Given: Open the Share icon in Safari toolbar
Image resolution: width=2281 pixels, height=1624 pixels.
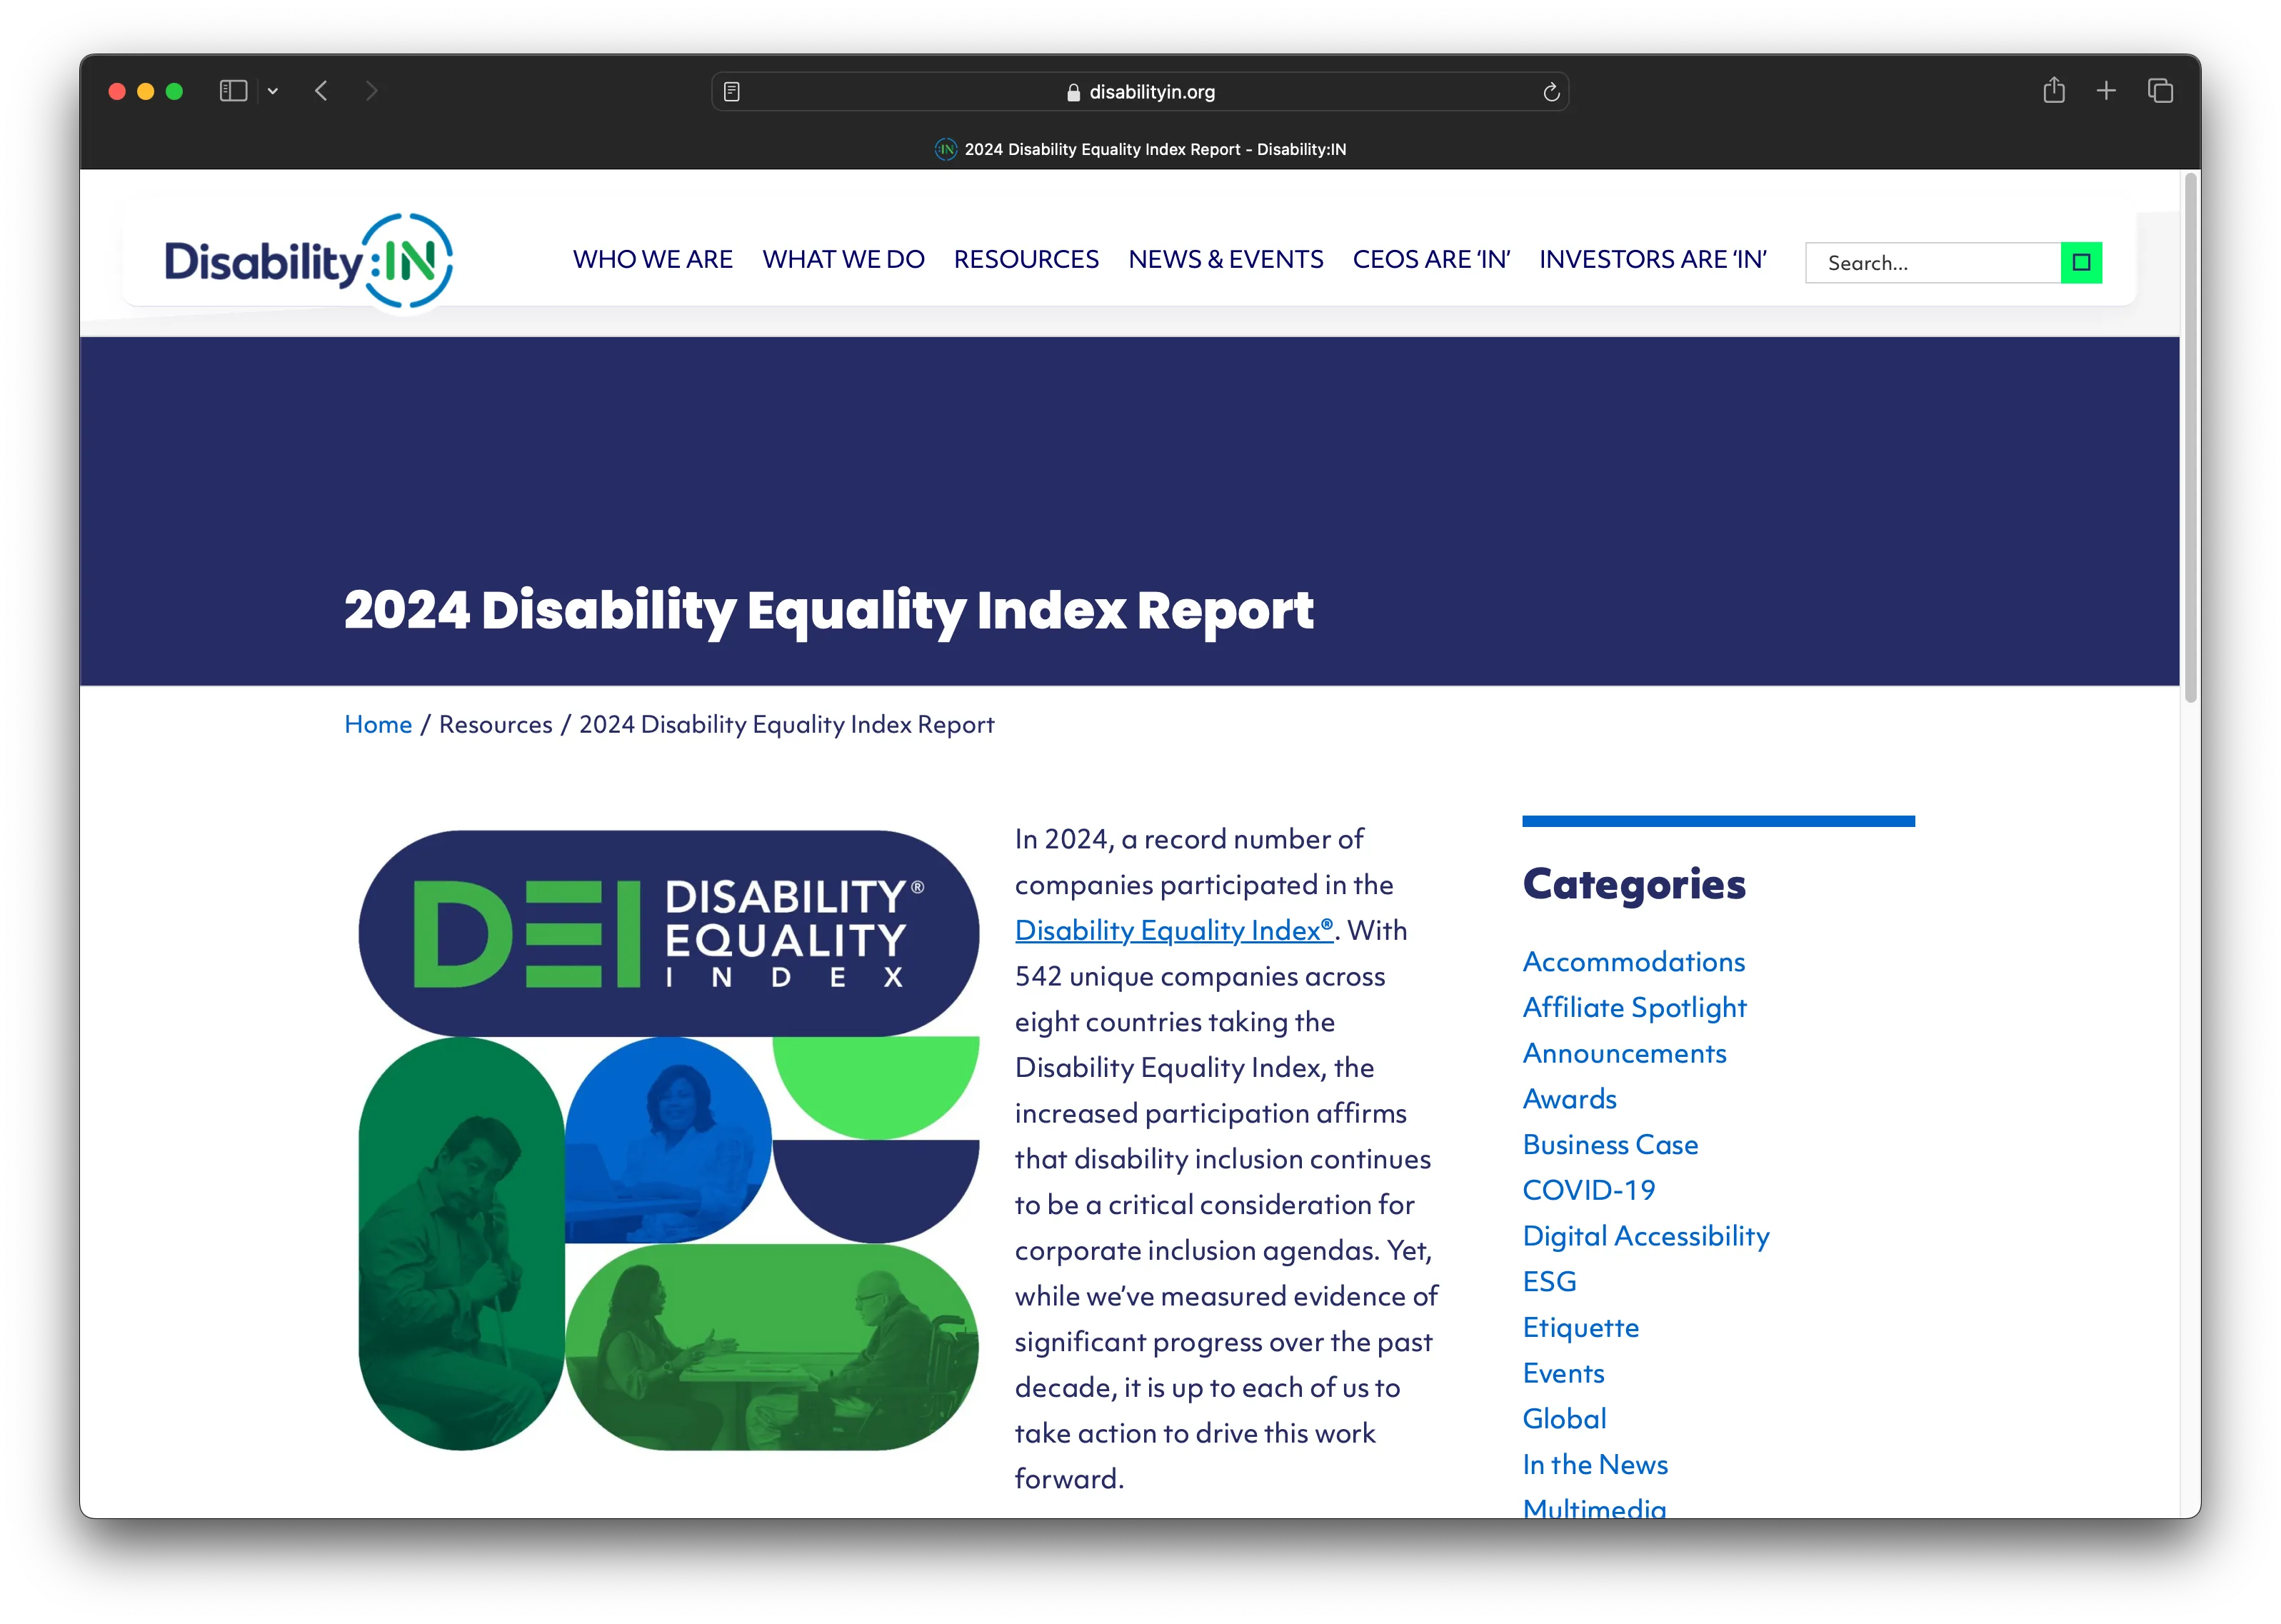Looking at the screenshot, I should pyautogui.click(x=2054, y=90).
